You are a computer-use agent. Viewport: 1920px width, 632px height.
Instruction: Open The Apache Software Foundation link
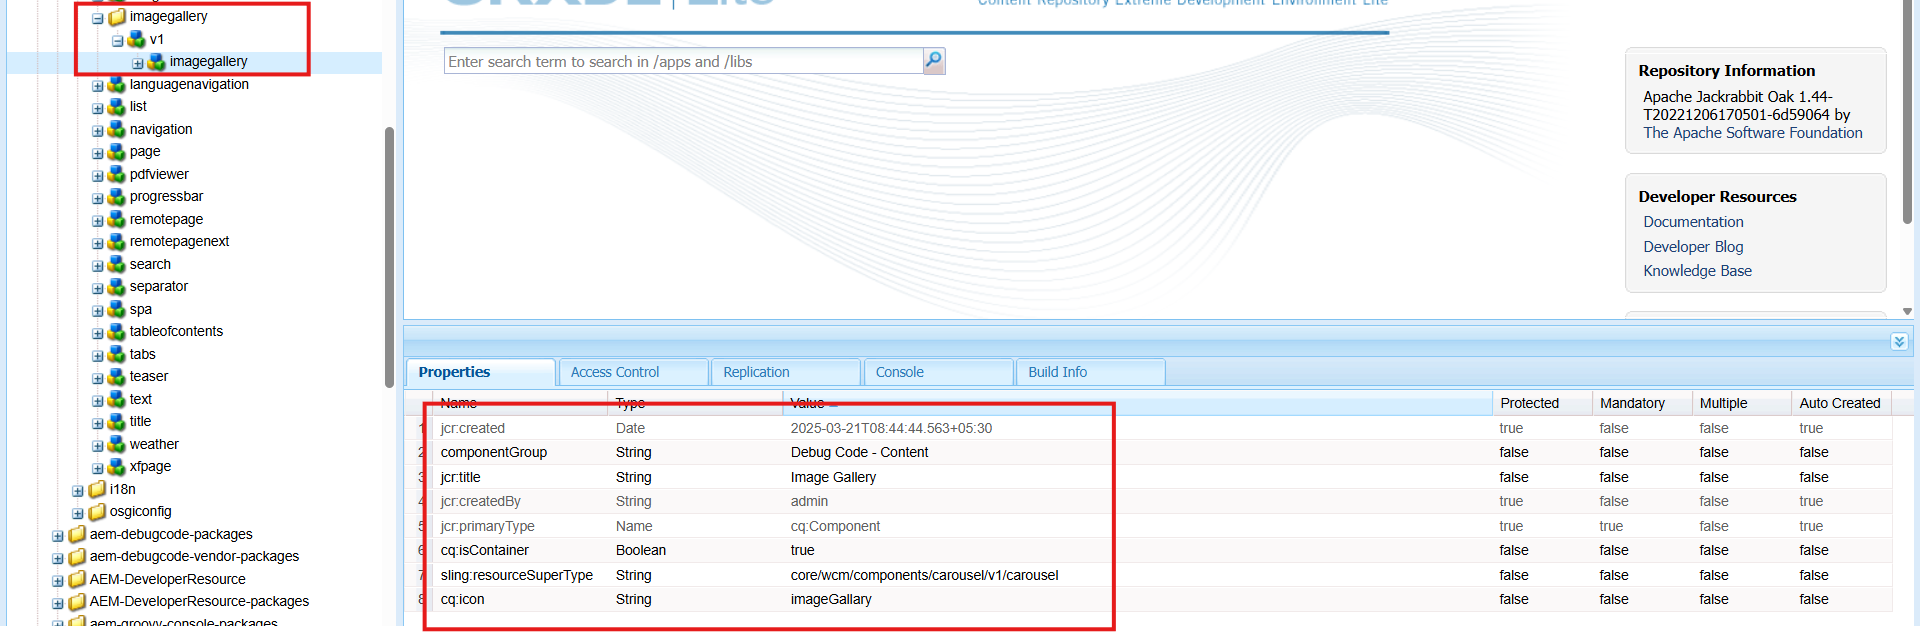pyautogui.click(x=1752, y=133)
